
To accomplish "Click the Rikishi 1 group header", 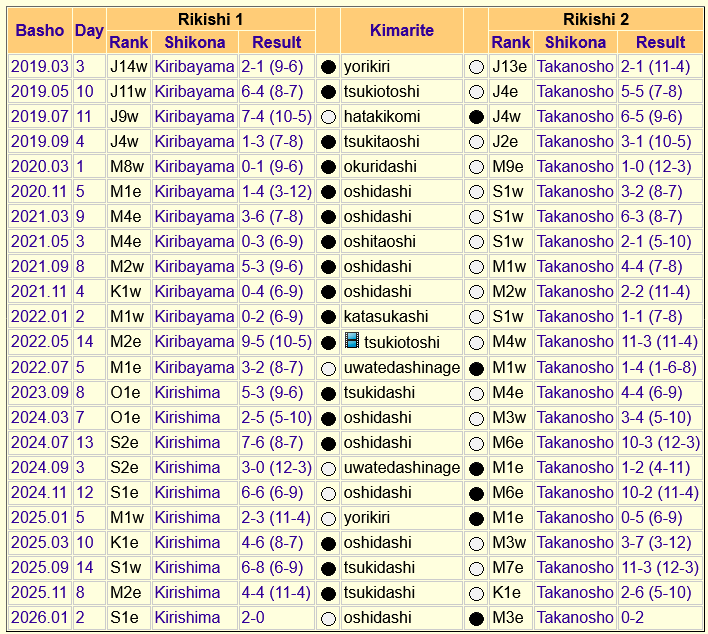I will [x=210, y=19].
